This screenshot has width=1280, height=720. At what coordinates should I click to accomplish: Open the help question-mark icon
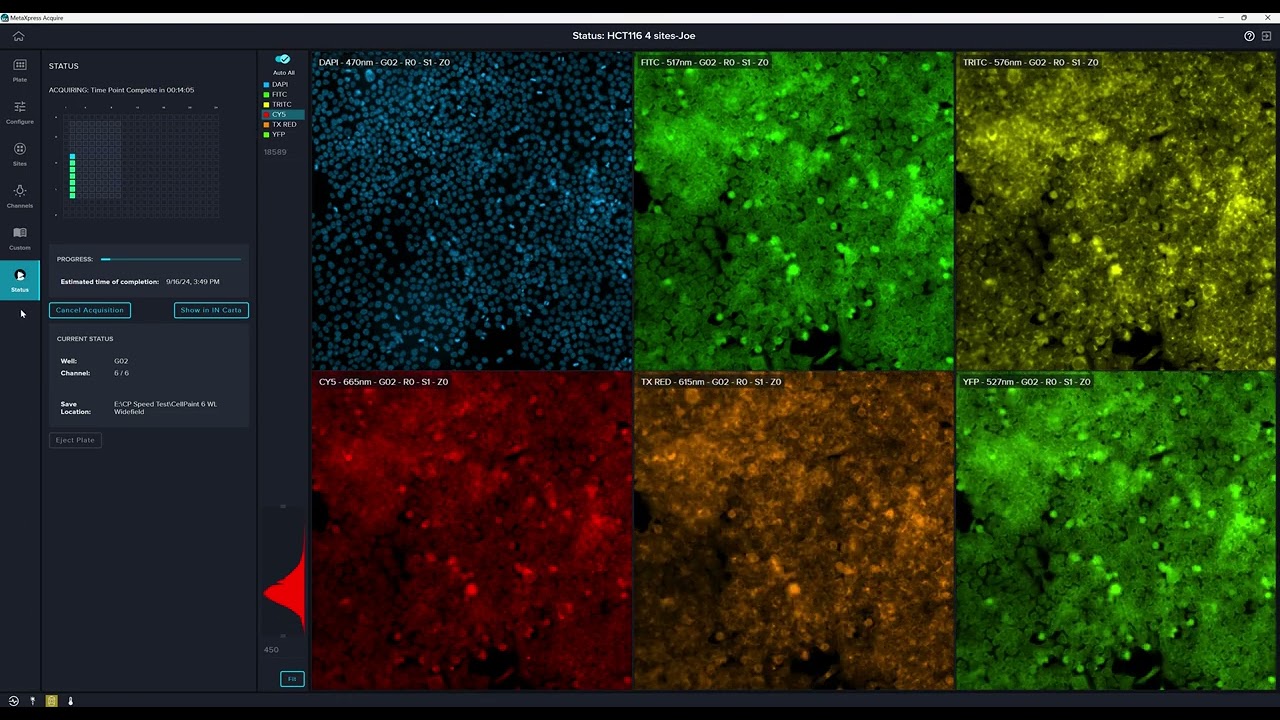click(1249, 36)
